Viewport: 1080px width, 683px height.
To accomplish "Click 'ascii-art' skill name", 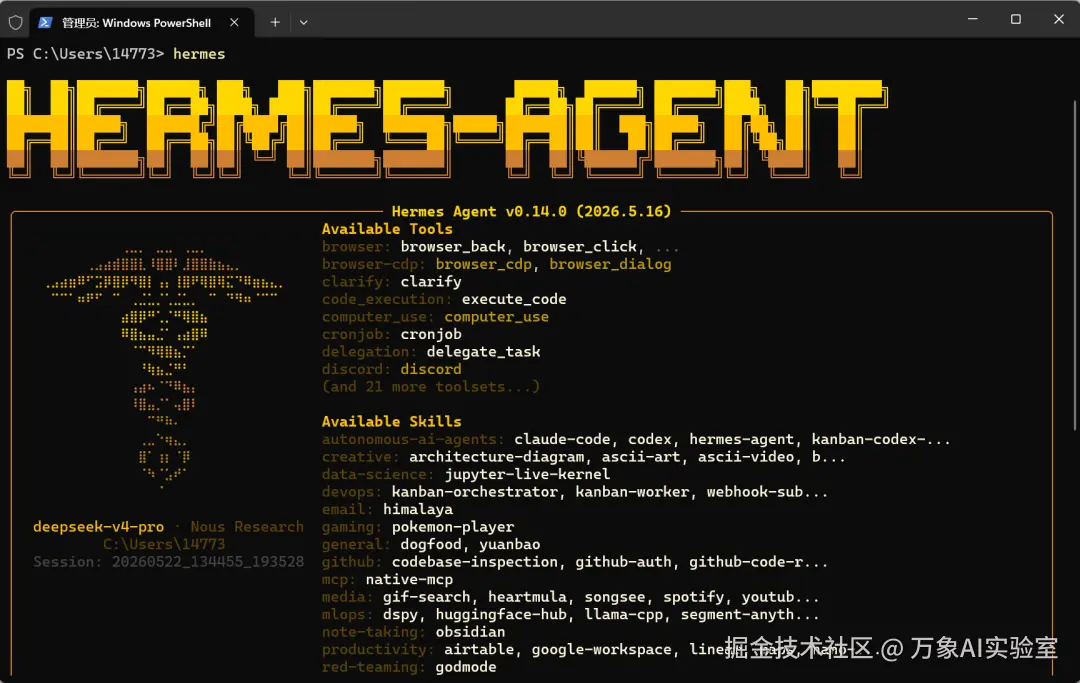I will 641,456.
